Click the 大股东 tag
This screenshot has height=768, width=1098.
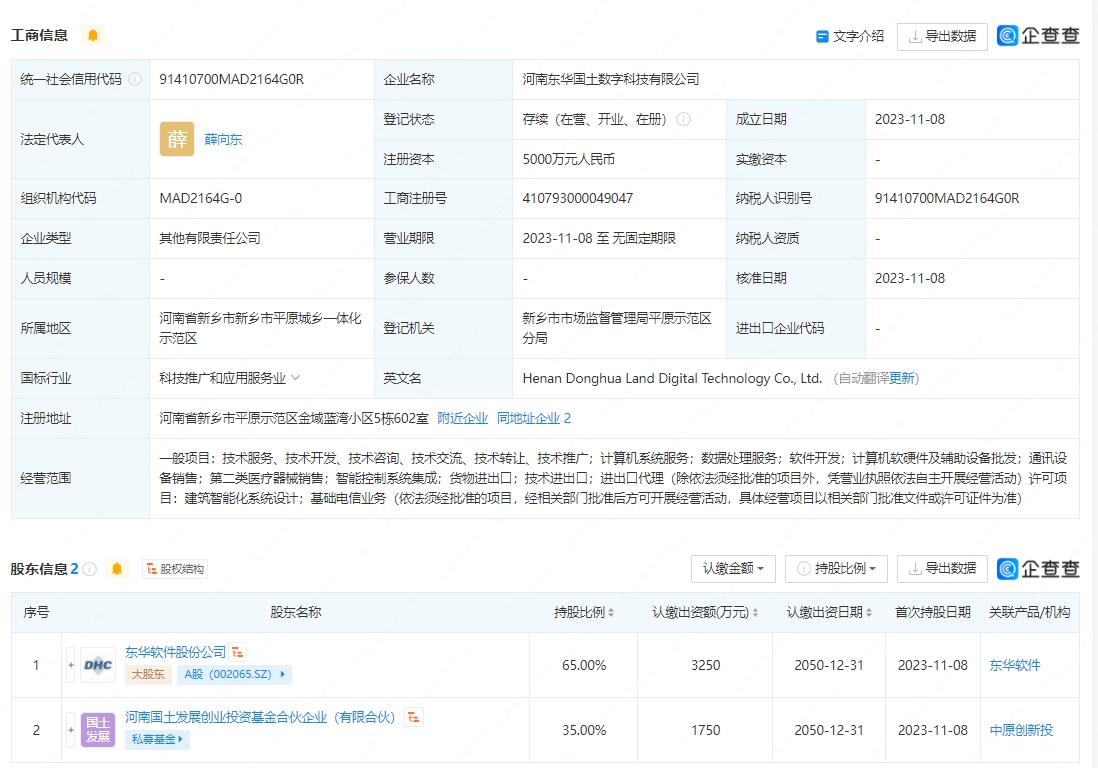(148, 674)
